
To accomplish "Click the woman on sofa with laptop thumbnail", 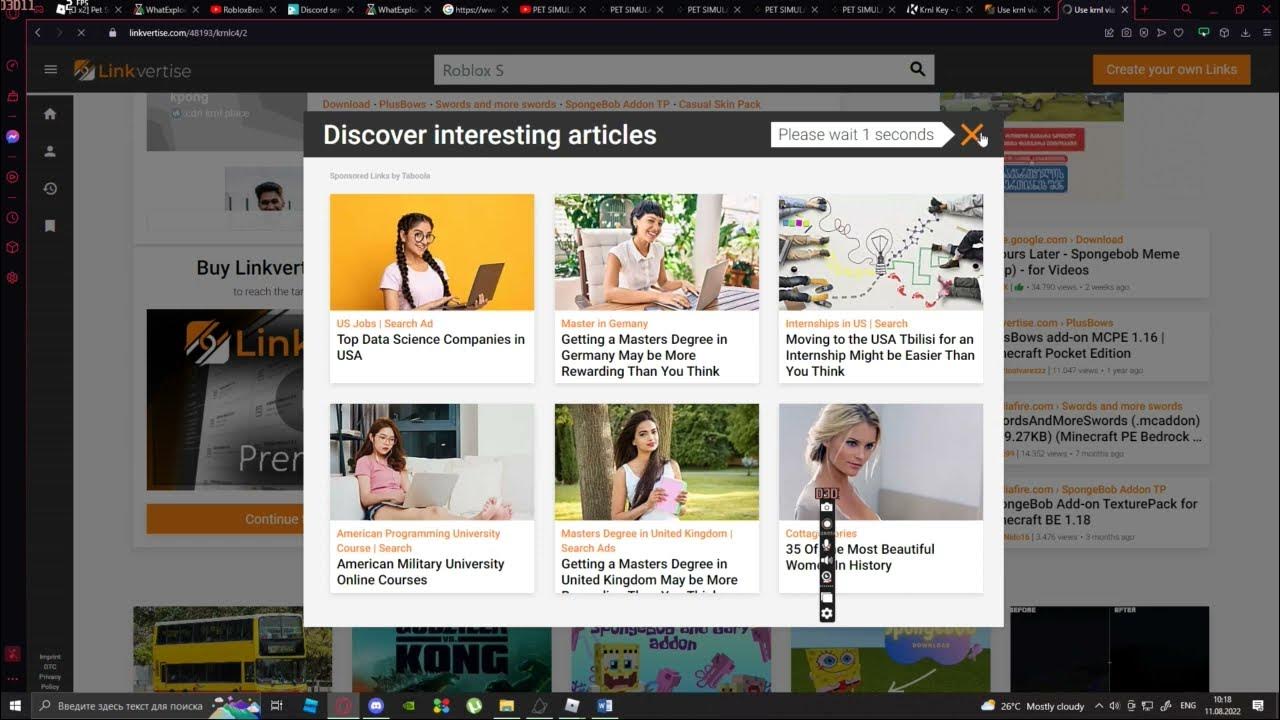I will pyautogui.click(x=432, y=462).
